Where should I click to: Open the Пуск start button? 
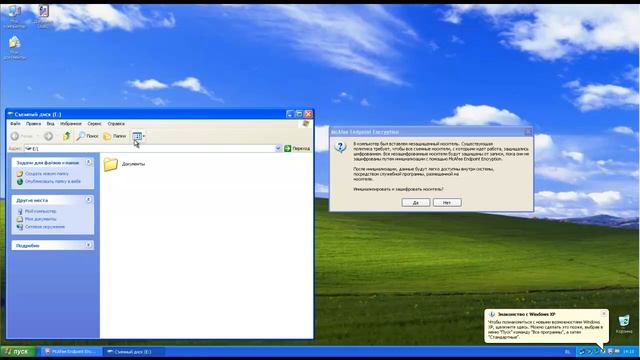pyautogui.click(x=18, y=351)
